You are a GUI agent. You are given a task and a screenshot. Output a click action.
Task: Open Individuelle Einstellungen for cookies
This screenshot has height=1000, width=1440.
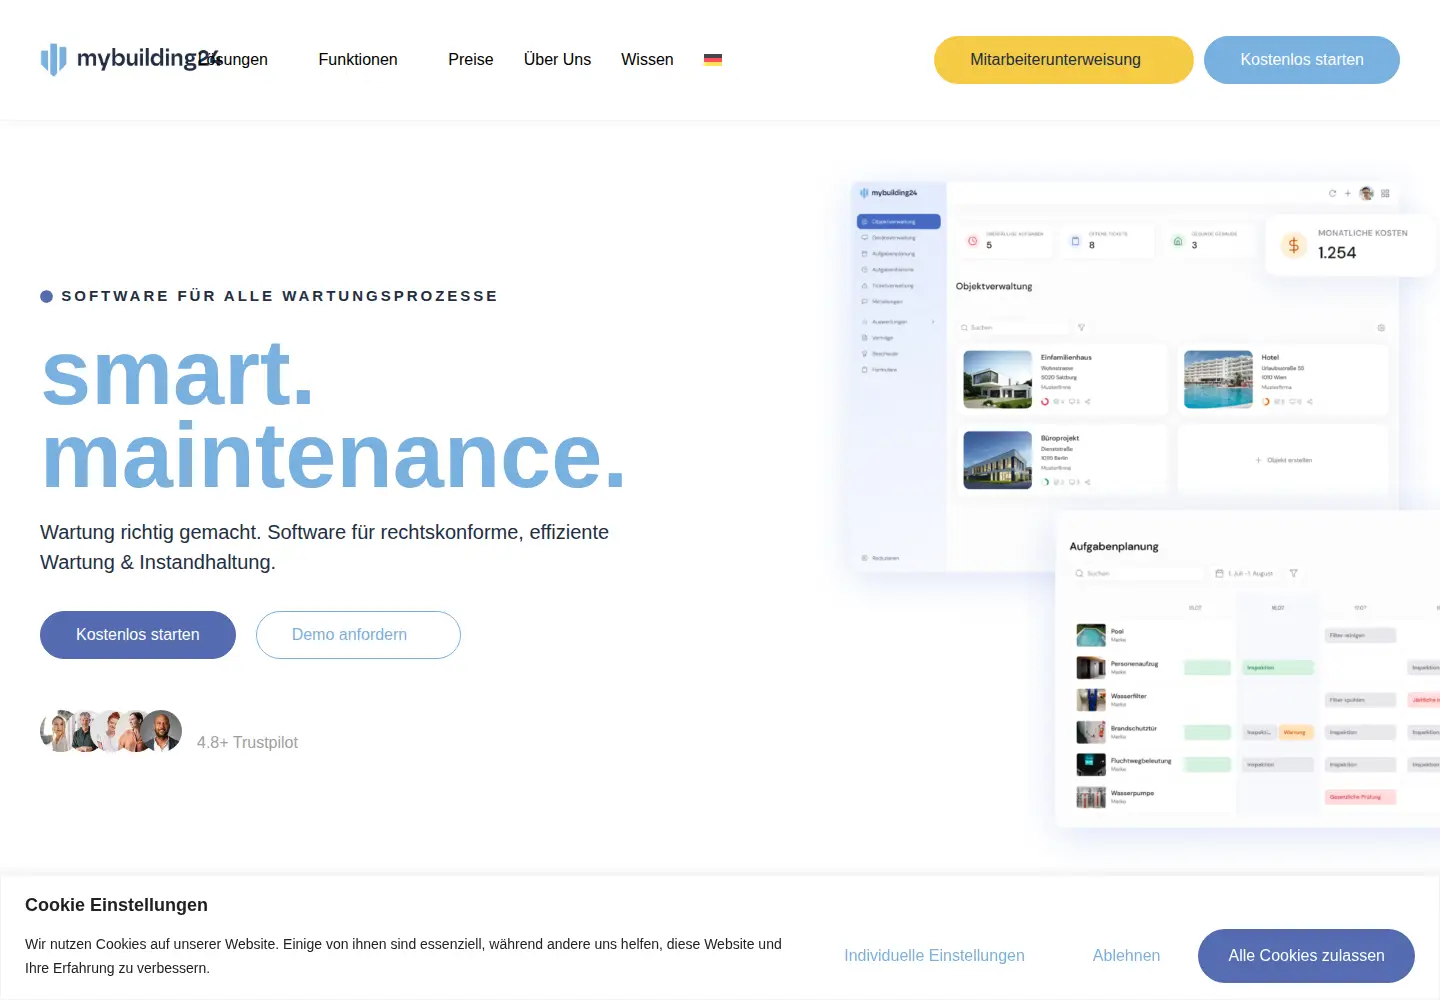coord(934,956)
